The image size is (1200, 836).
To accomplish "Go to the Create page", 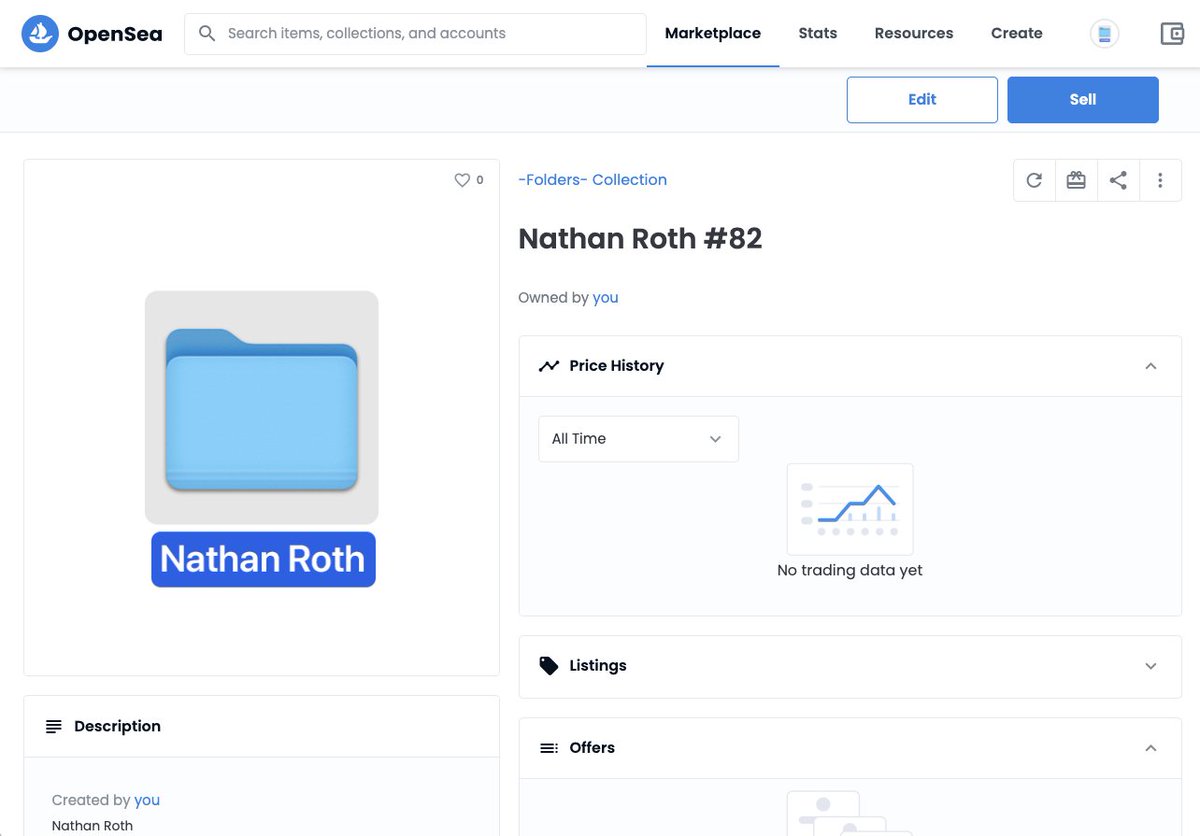I will coord(1017,34).
